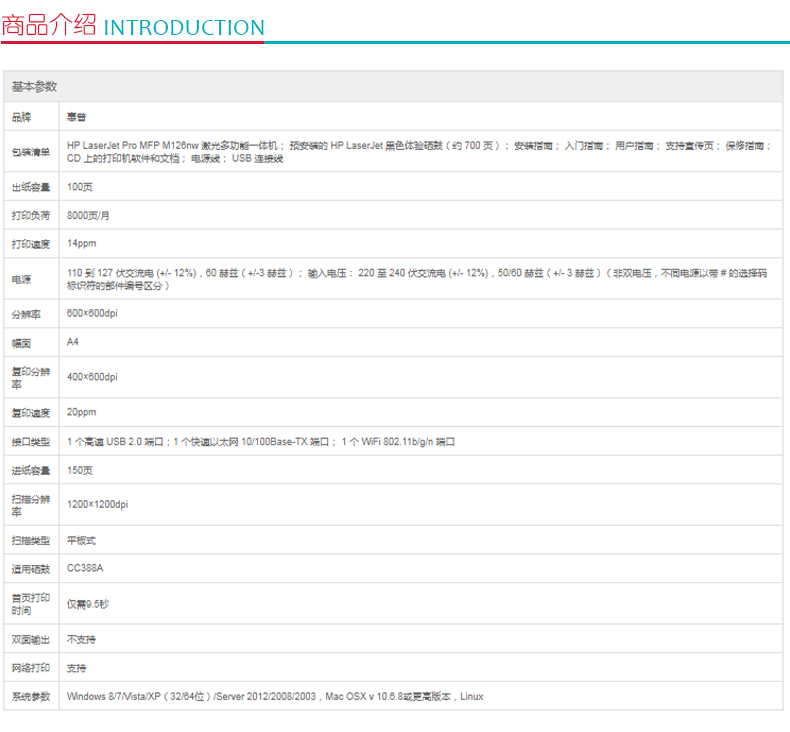This screenshot has height=732, width=790.
Task: Click the 适用硒鼓 label
Action: (x=31, y=569)
